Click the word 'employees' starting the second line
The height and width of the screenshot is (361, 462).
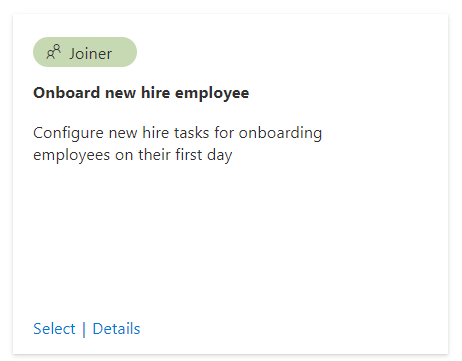pyautogui.click(x=72, y=156)
